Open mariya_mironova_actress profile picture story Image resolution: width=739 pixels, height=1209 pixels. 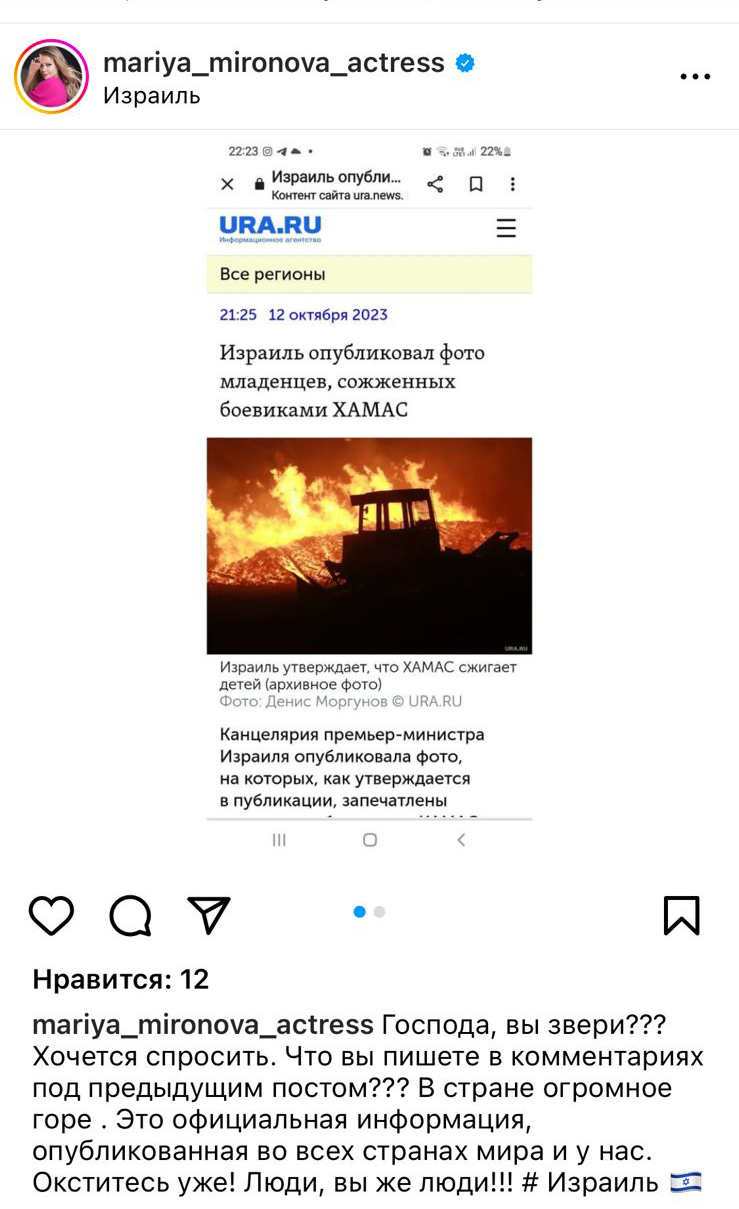pyautogui.click(x=52, y=77)
